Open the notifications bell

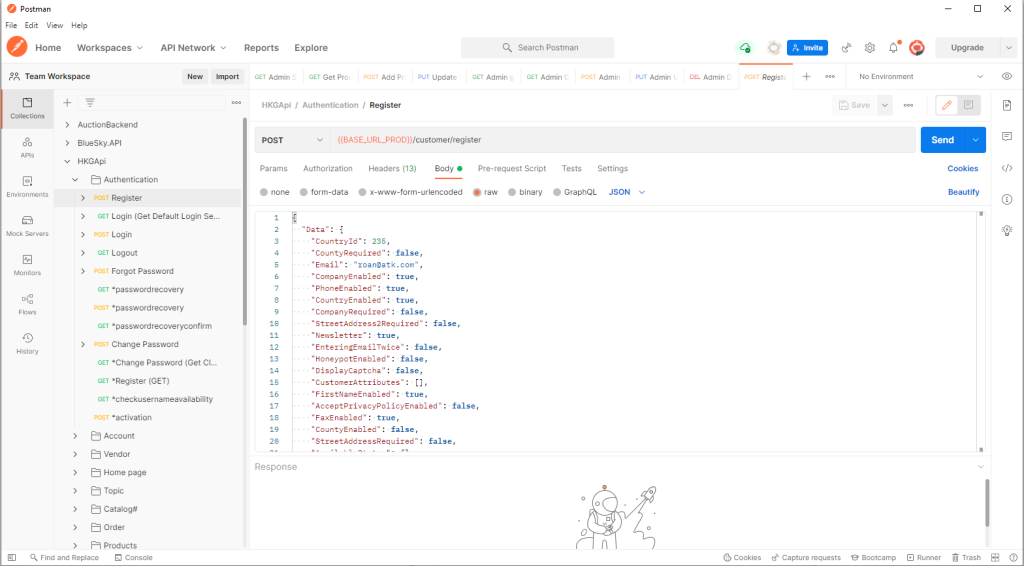point(893,48)
